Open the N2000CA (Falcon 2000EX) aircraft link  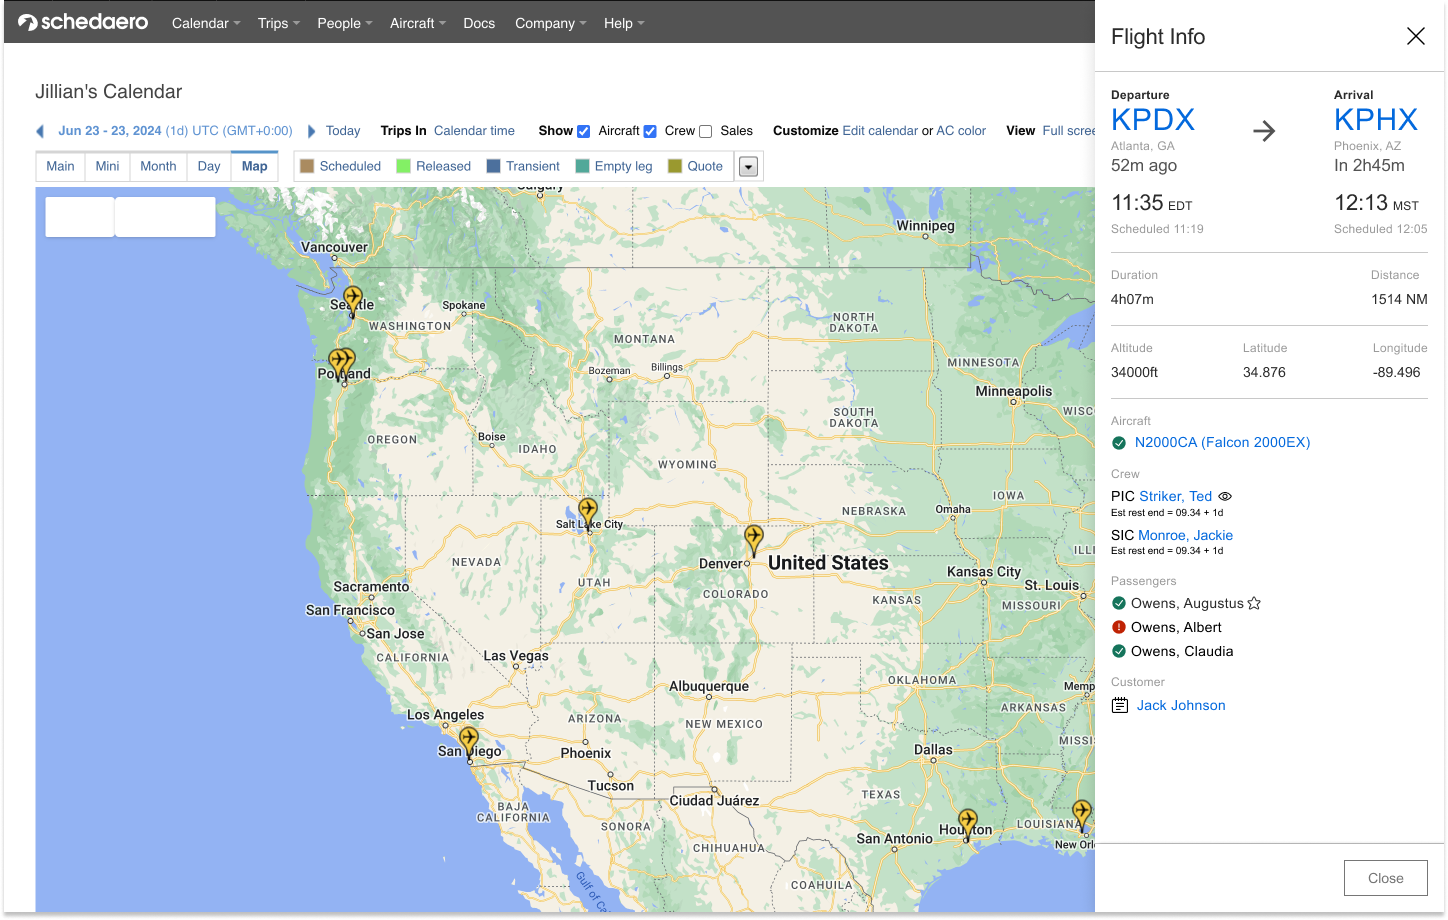coord(1222,442)
